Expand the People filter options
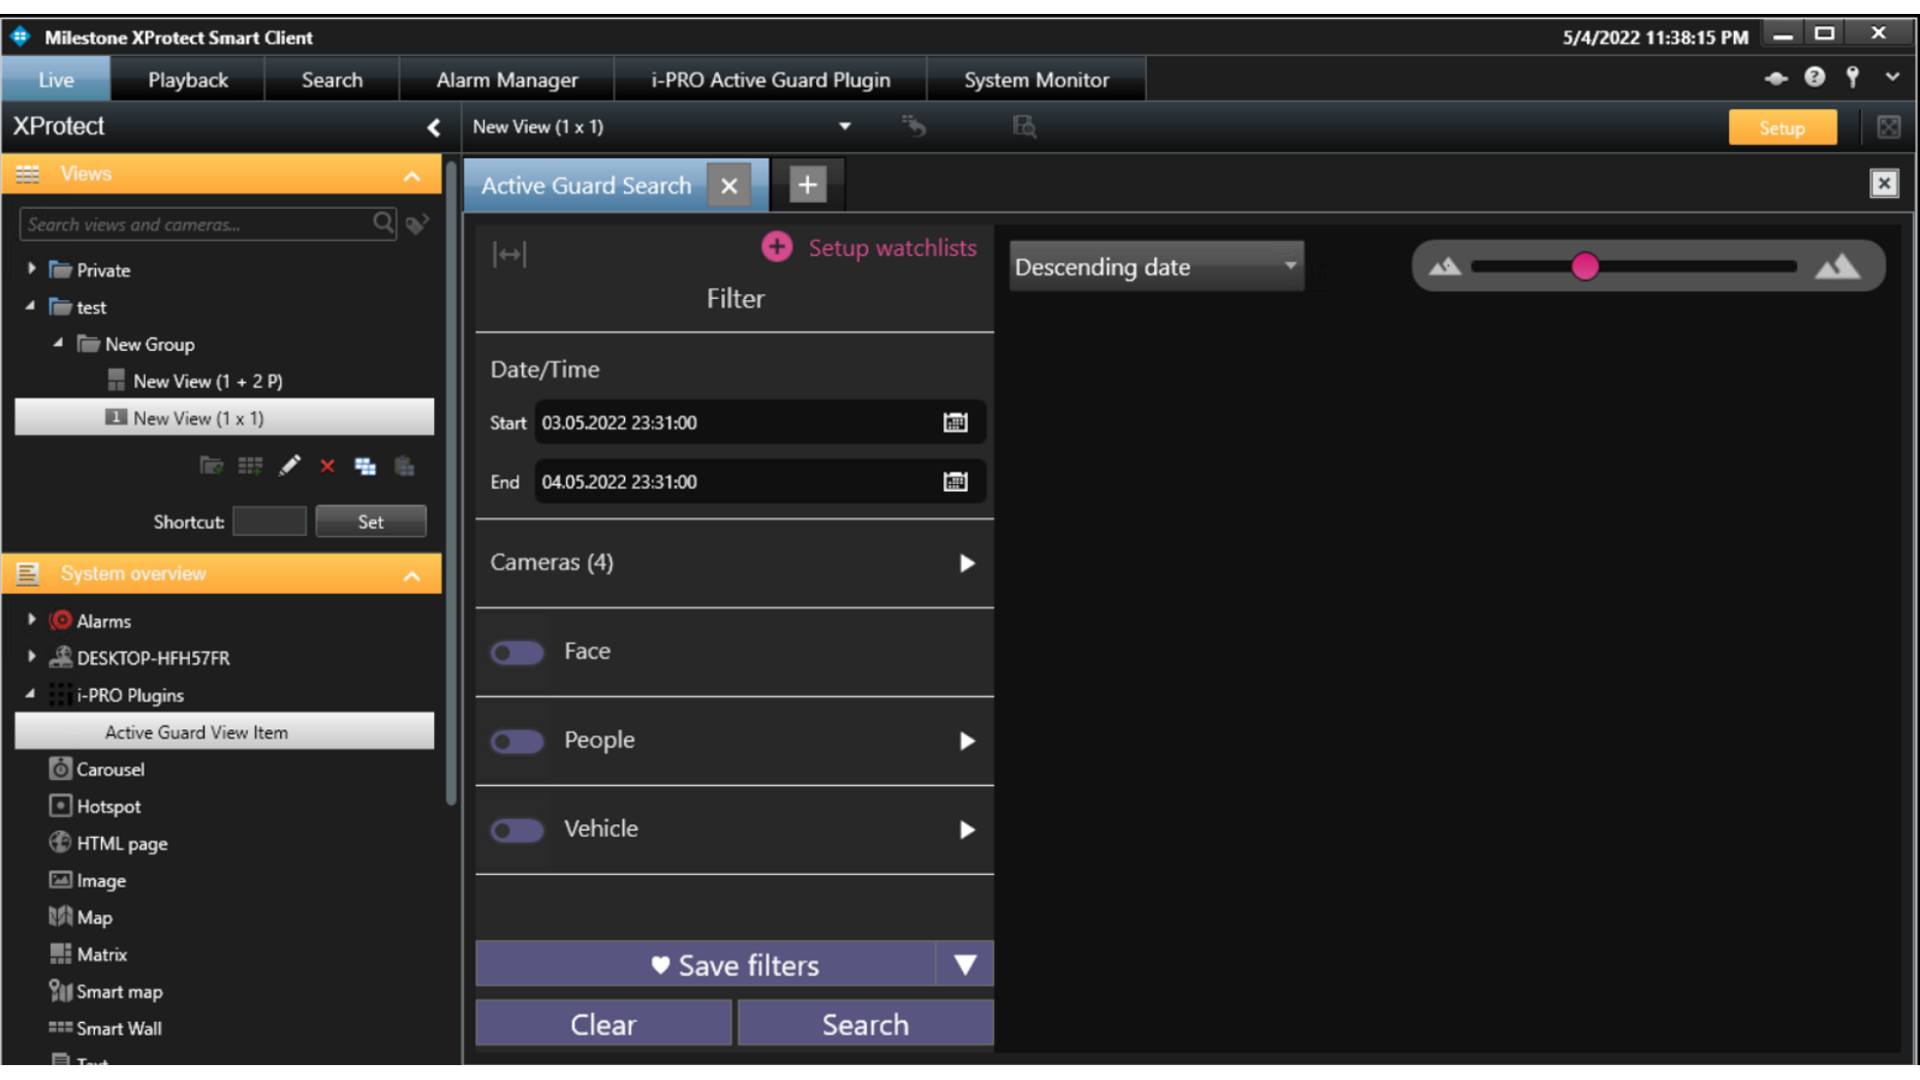1920x1080 pixels. [x=966, y=741]
